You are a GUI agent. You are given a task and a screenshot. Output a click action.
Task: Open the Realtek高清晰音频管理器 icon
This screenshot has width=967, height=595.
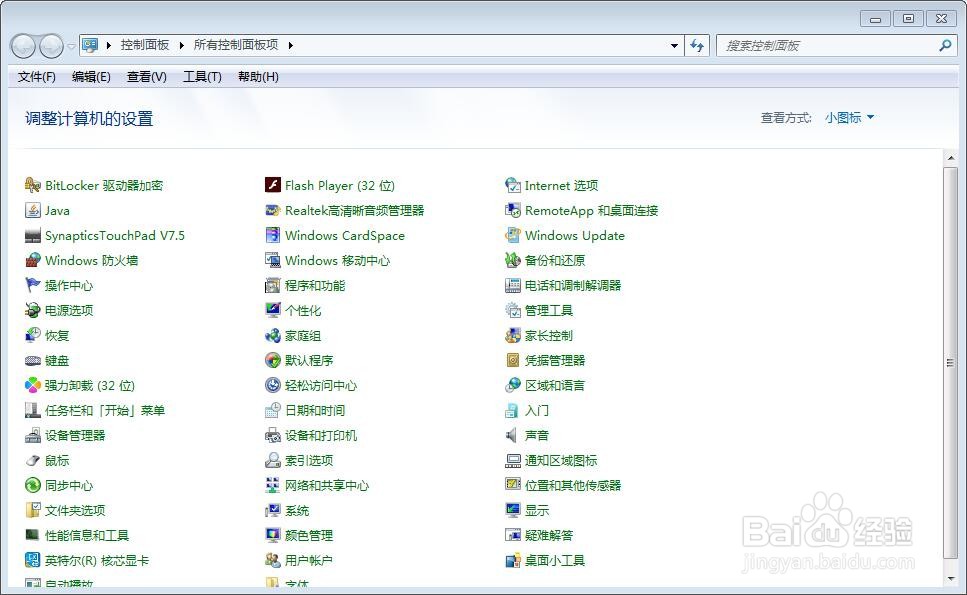pyautogui.click(x=273, y=210)
